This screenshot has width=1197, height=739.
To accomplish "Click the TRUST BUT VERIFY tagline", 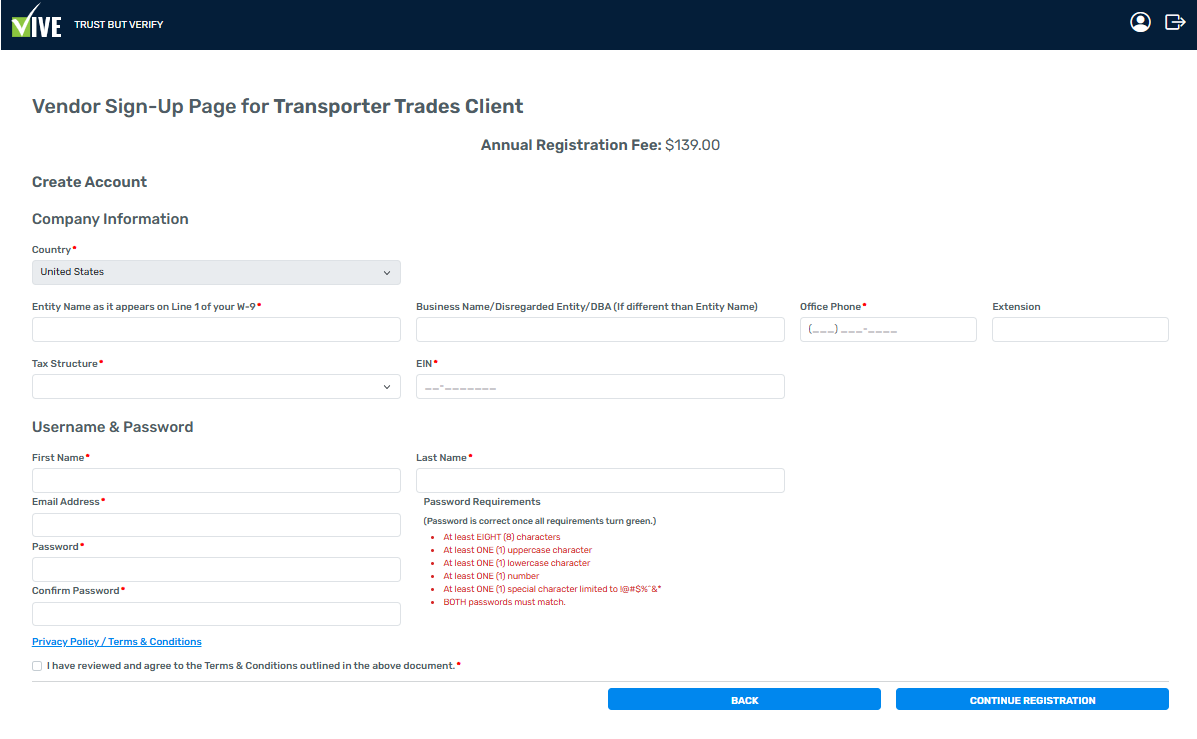I will (x=119, y=24).
